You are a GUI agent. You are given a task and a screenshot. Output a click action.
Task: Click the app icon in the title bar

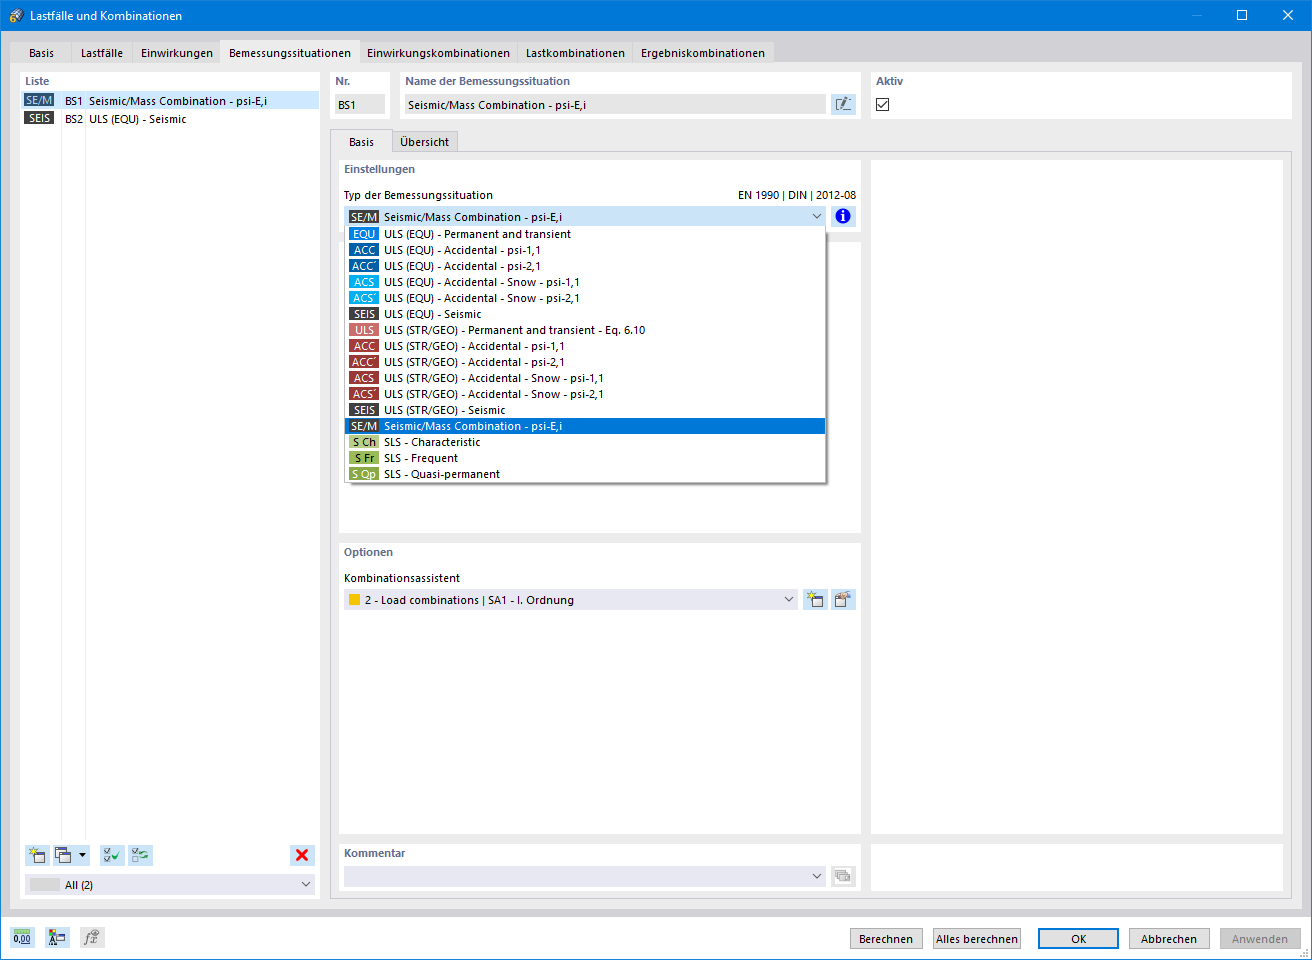pos(16,15)
